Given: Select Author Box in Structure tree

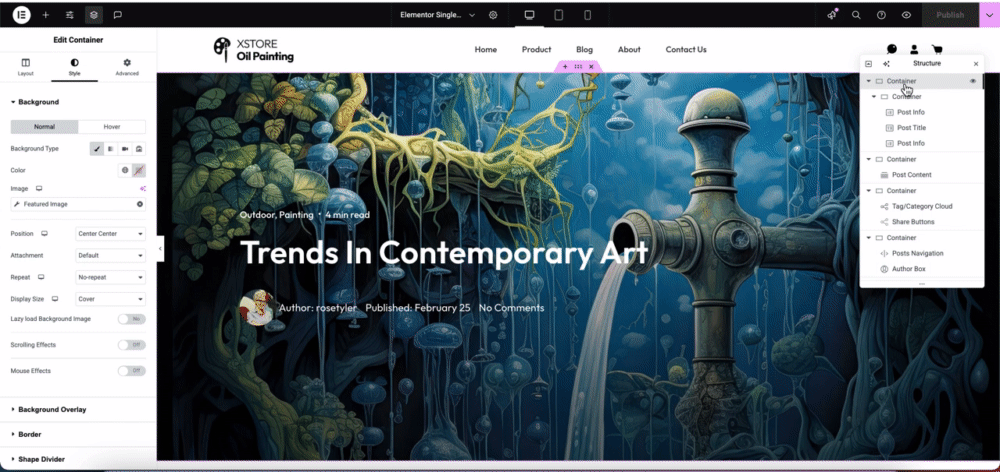Looking at the screenshot, I should click(x=908, y=269).
